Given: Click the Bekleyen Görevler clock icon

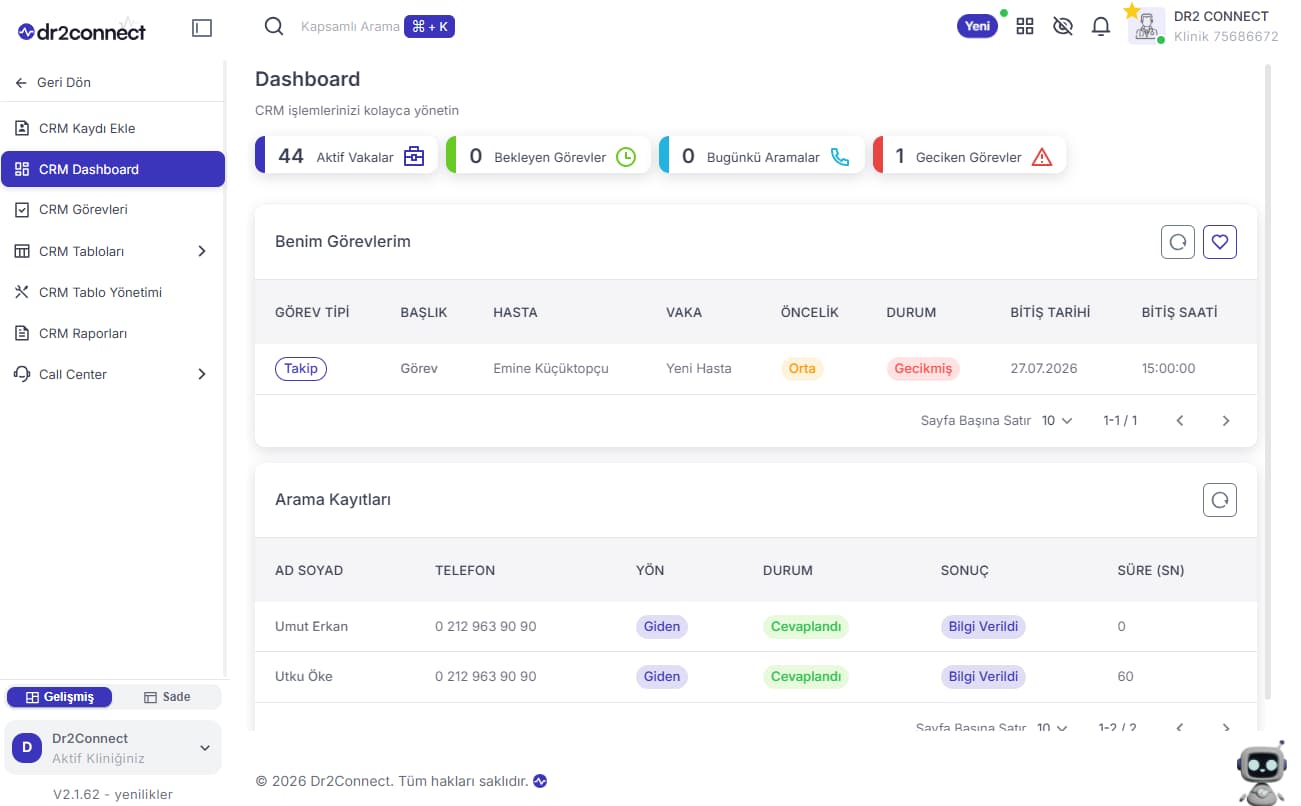Looking at the screenshot, I should 626,157.
